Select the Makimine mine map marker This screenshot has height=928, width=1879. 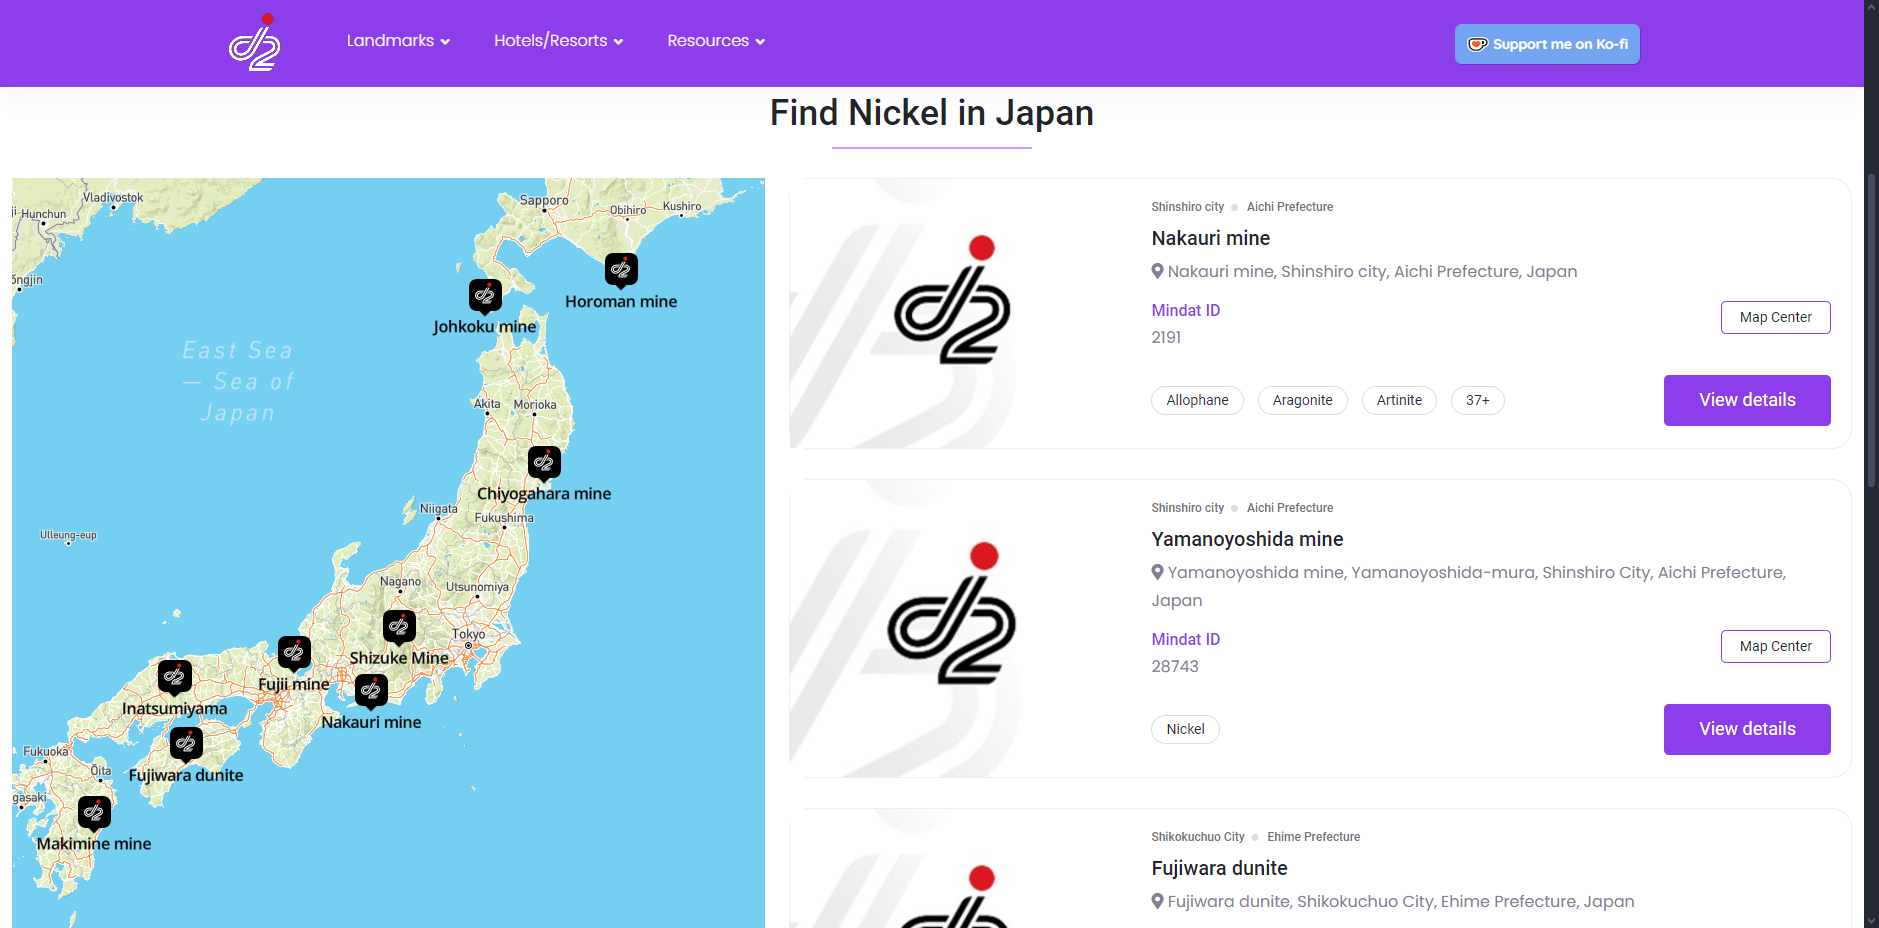95,812
